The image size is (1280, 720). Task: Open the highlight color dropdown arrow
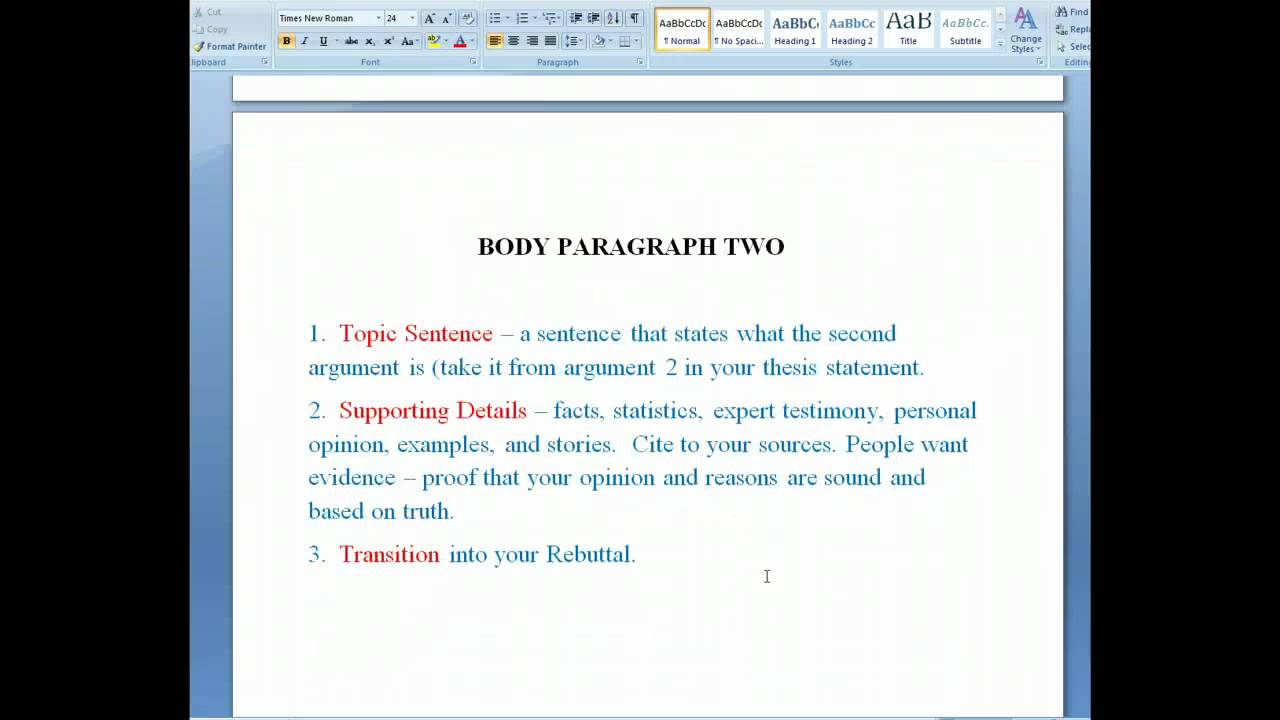point(446,41)
